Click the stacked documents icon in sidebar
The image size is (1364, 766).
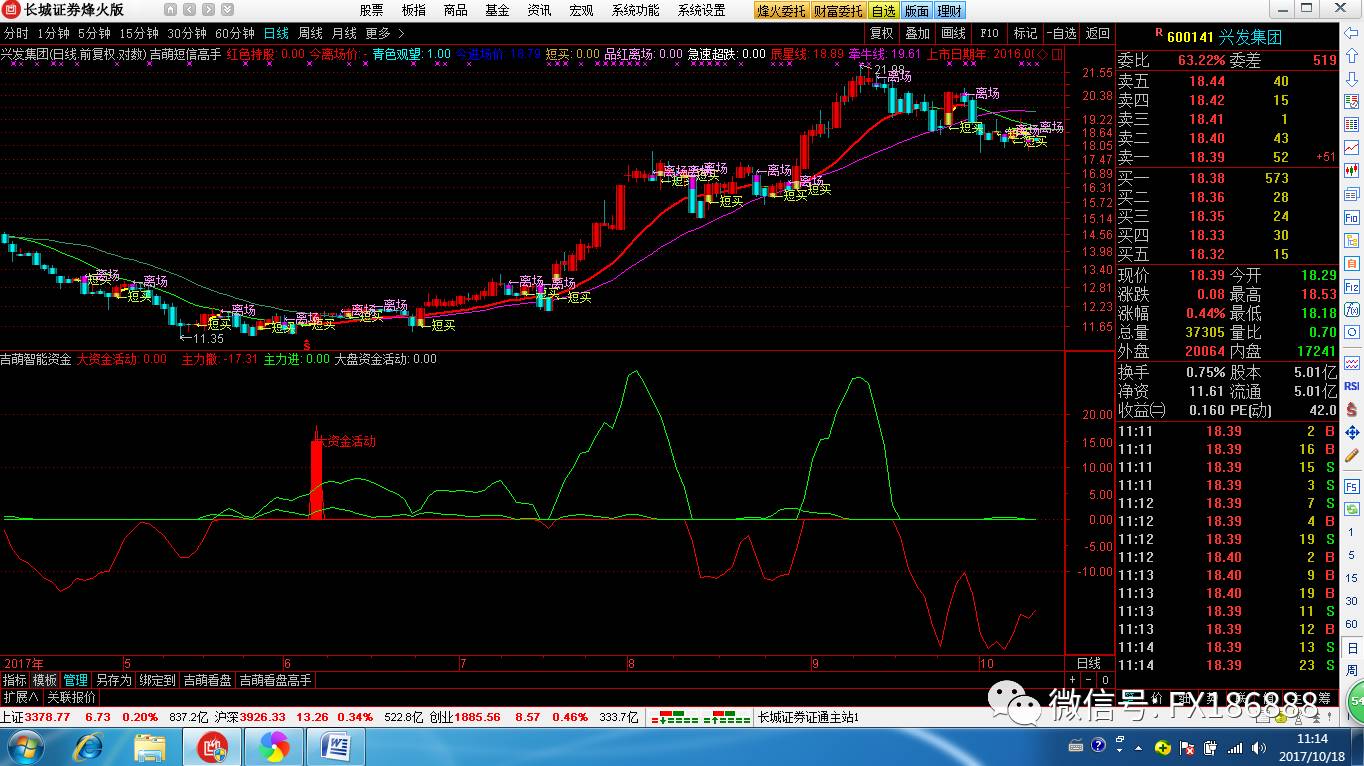pyautogui.click(x=1351, y=194)
